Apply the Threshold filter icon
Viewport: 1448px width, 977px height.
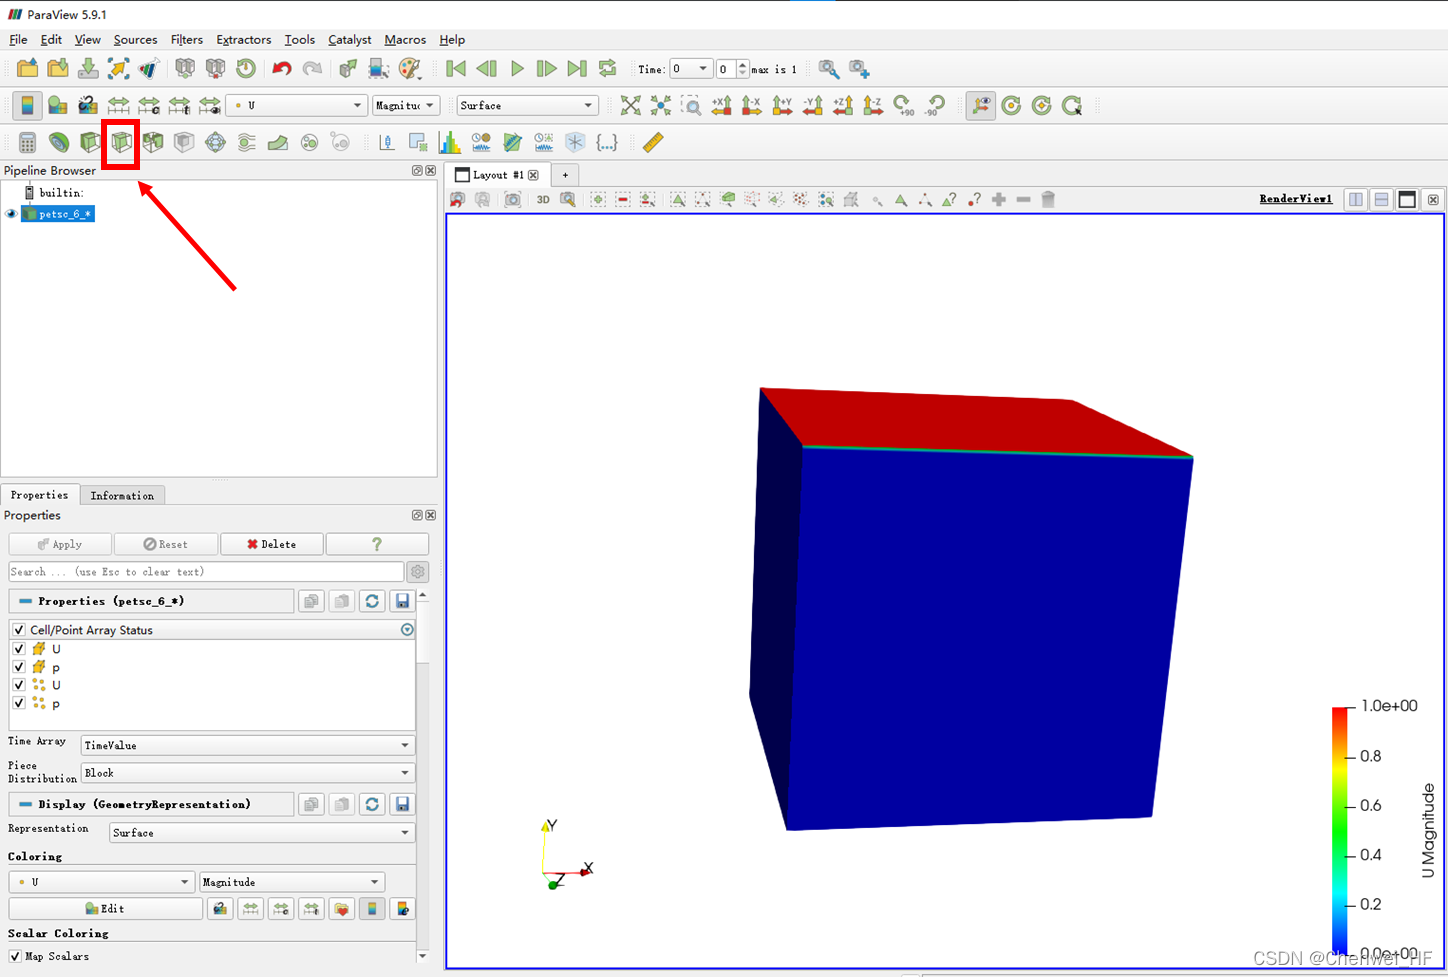(152, 142)
